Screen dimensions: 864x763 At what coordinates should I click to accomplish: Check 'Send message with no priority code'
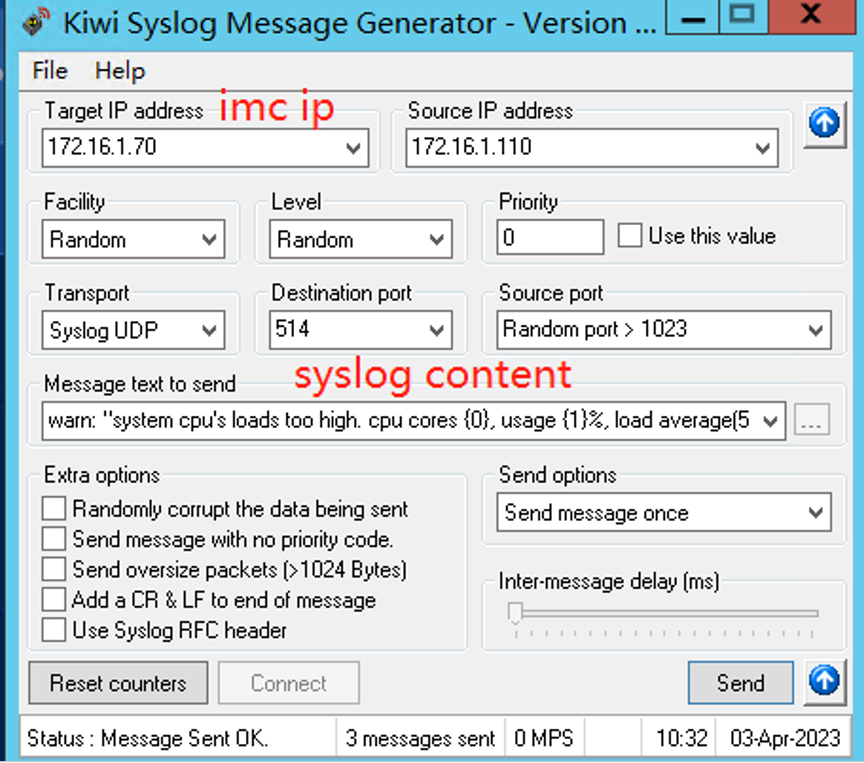click(54, 539)
